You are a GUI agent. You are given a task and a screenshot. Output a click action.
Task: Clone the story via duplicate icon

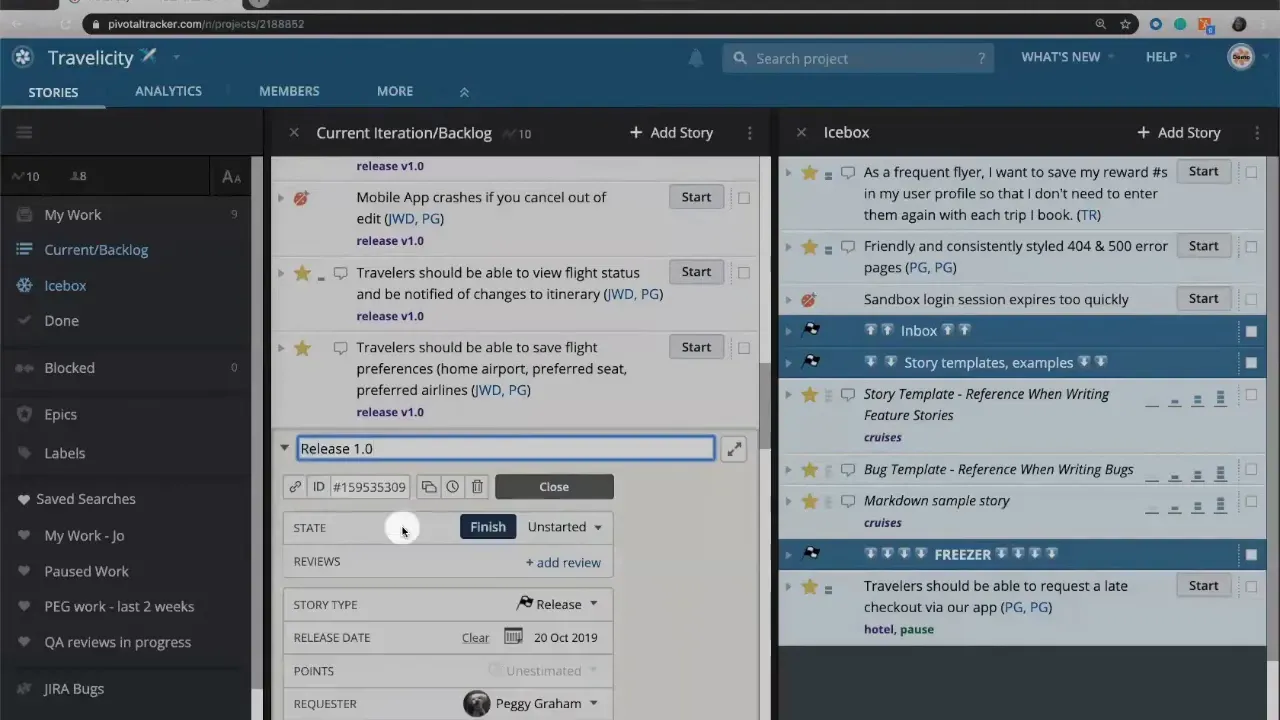click(428, 487)
